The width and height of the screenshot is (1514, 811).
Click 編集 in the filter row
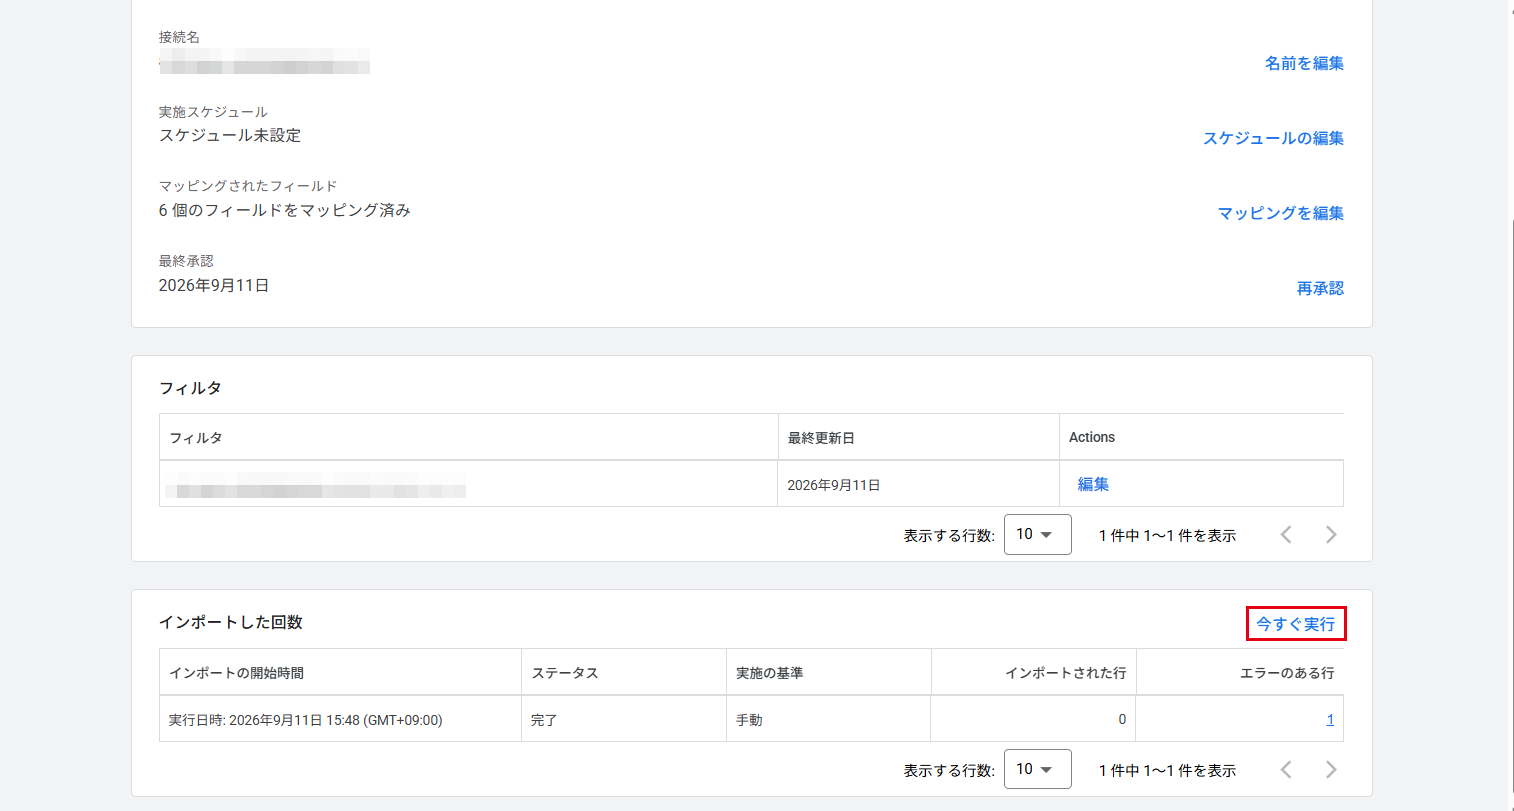[x=1093, y=484]
